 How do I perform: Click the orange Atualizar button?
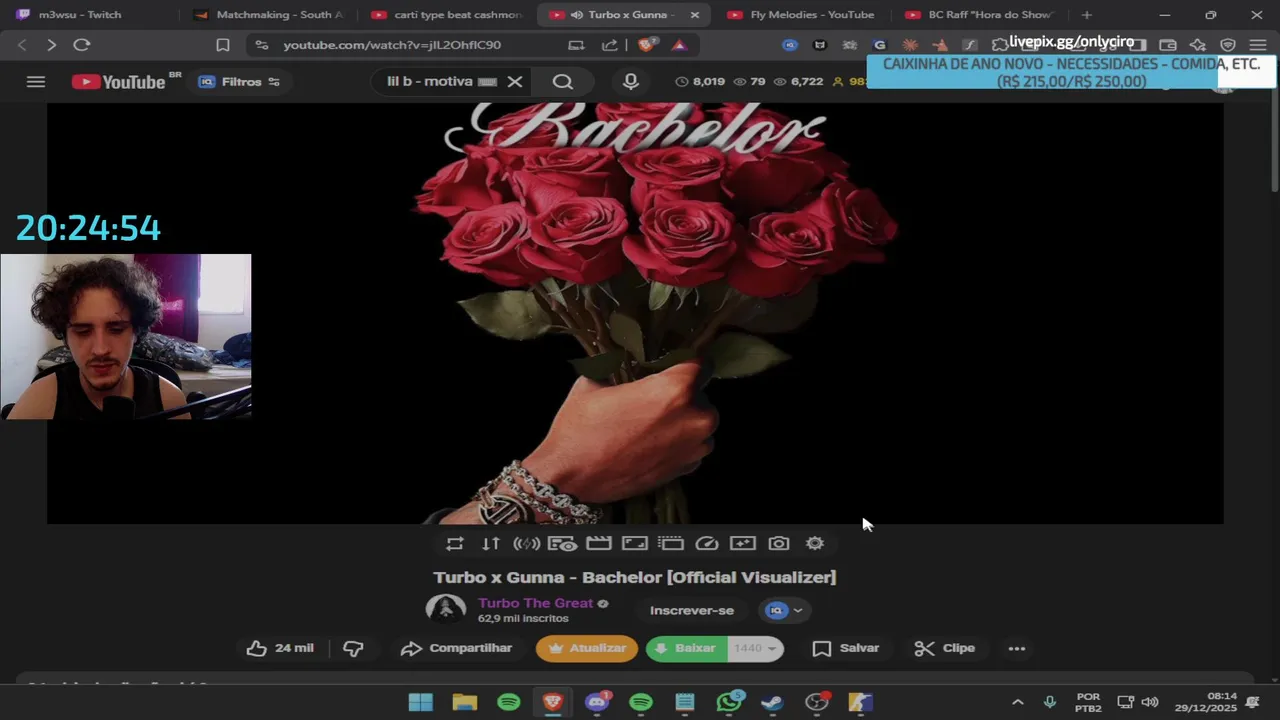[x=587, y=648]
